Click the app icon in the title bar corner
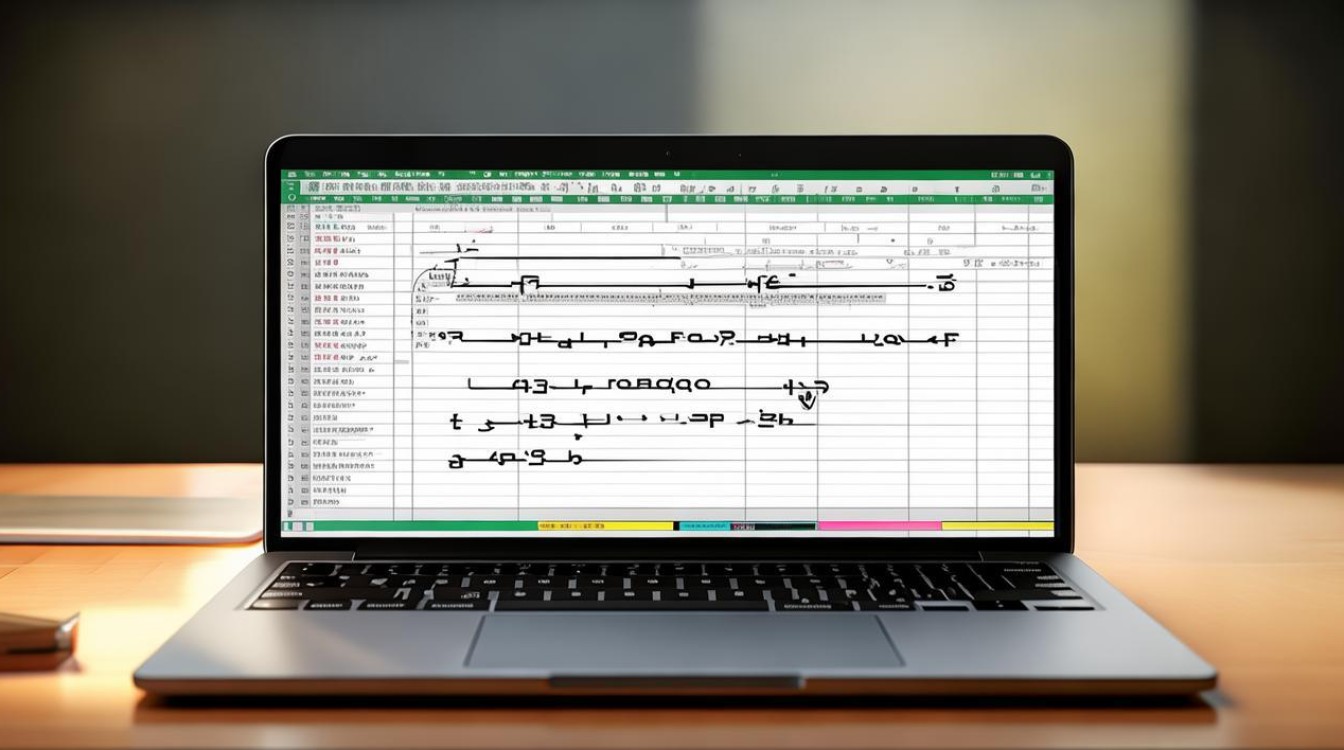 tap(291, 175)
